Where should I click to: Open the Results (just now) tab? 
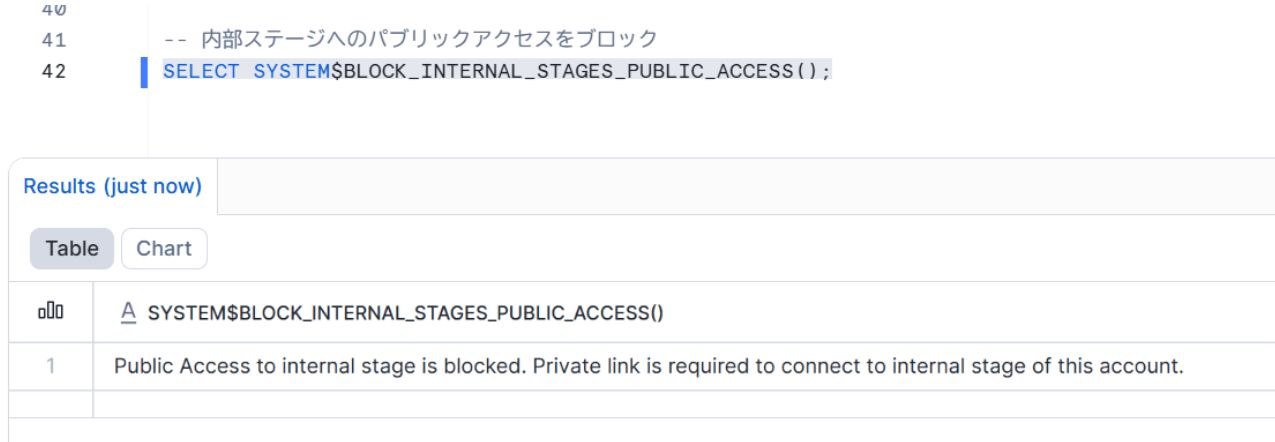pyautogui.click(x=113, y=187)
